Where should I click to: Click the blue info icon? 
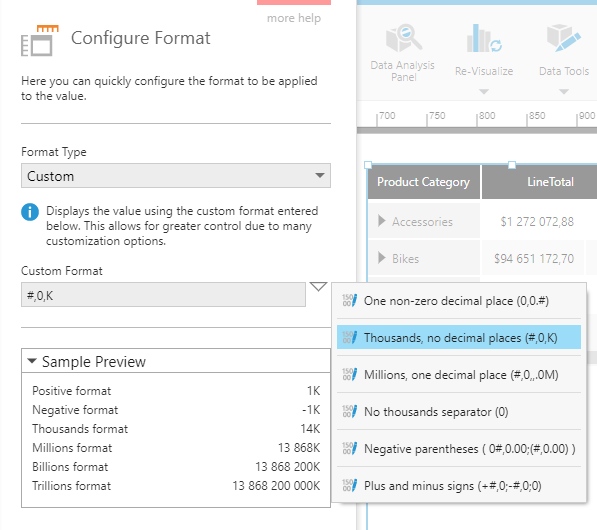(30, 212)
